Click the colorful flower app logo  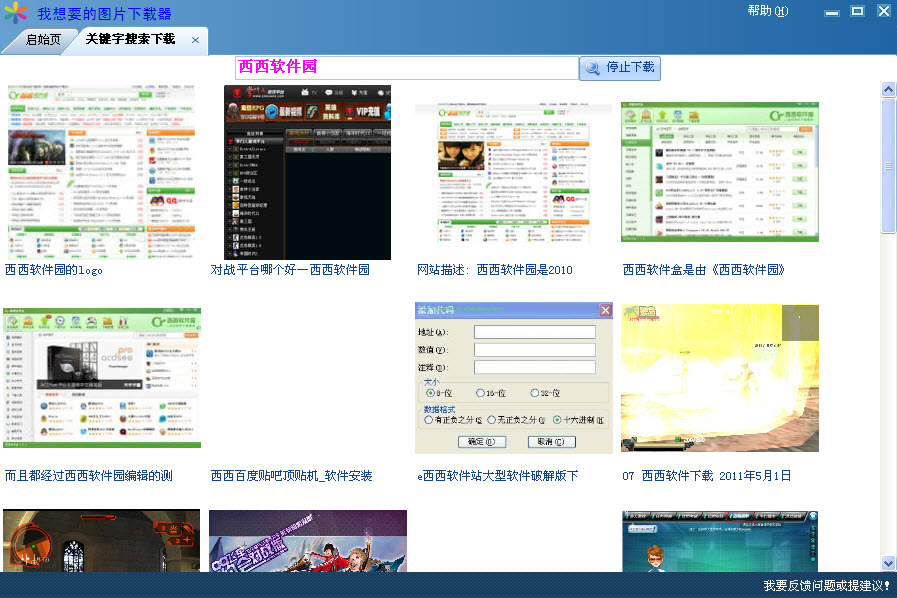point(15,14)
